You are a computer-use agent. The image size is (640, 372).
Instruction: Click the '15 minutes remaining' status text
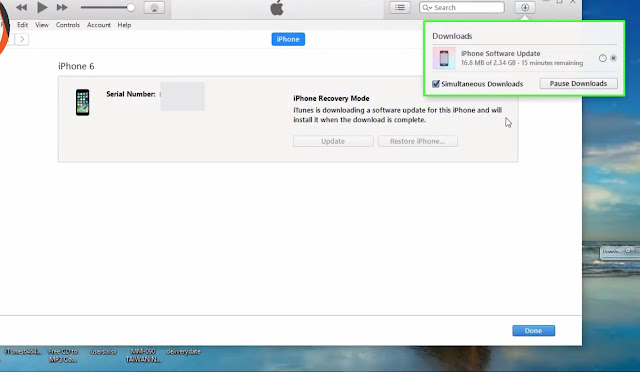(x=551, y=63)
